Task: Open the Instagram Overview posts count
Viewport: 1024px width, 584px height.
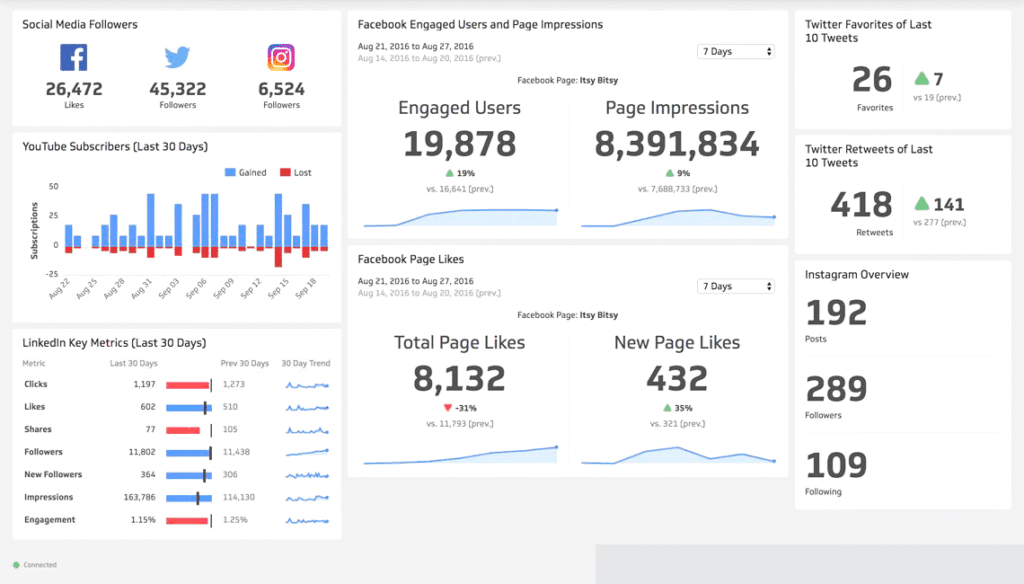Action: click(836, 313)
